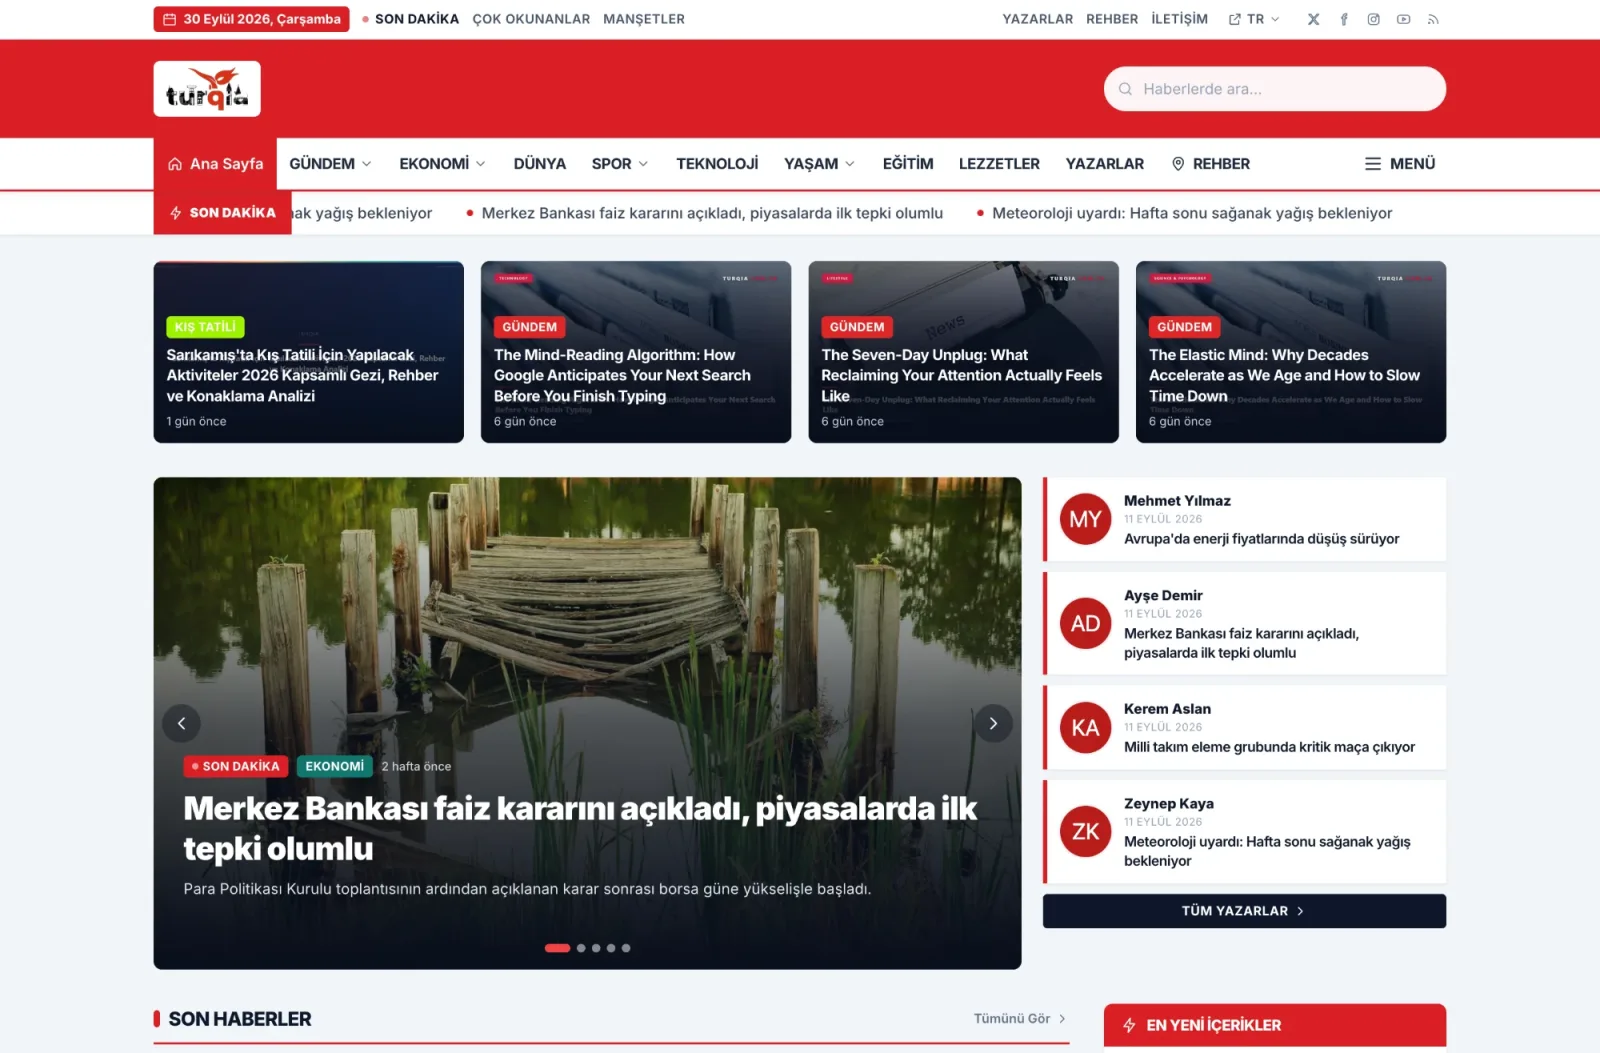Screen dimensions: 1600x1053
Task: Open the DÜNYA menu item
Action: [540, 164]
